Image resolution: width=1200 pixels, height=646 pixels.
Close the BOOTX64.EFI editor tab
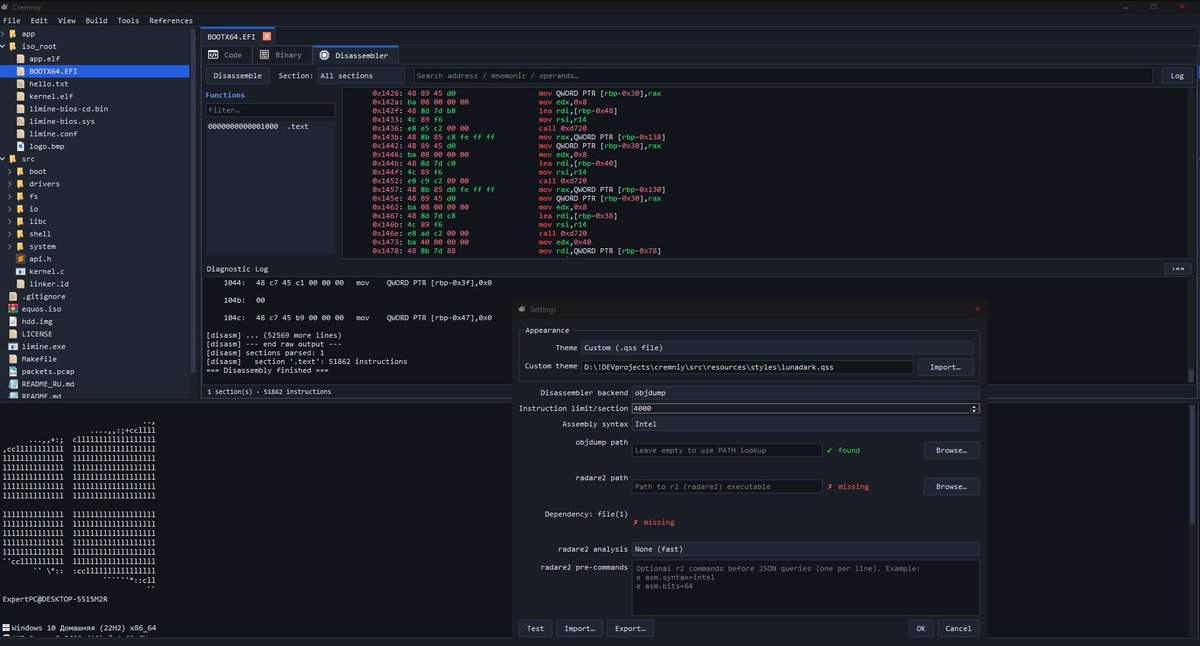click(x=267, y=36)
